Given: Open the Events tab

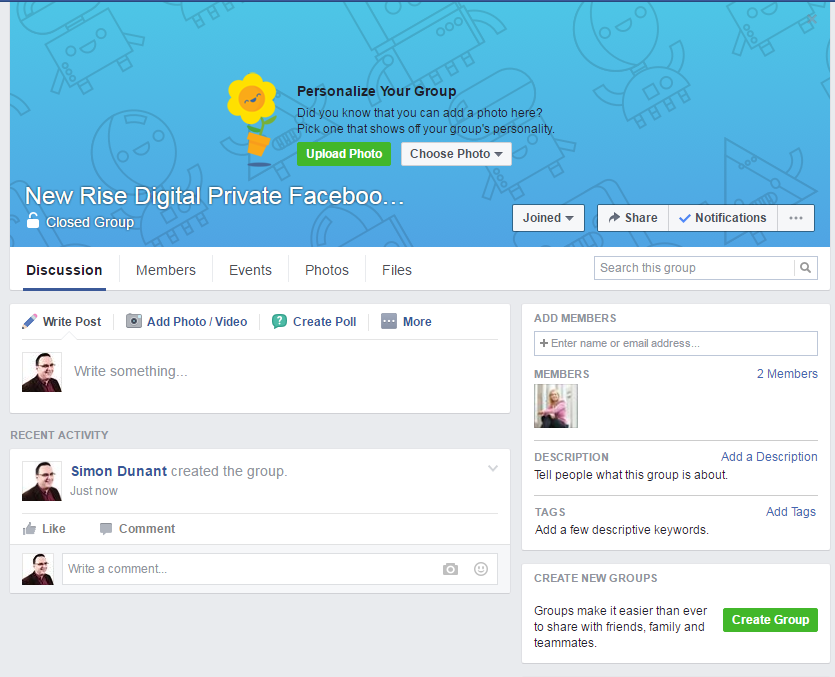Looking at the screenshot, I should click(x=250, y=270).
